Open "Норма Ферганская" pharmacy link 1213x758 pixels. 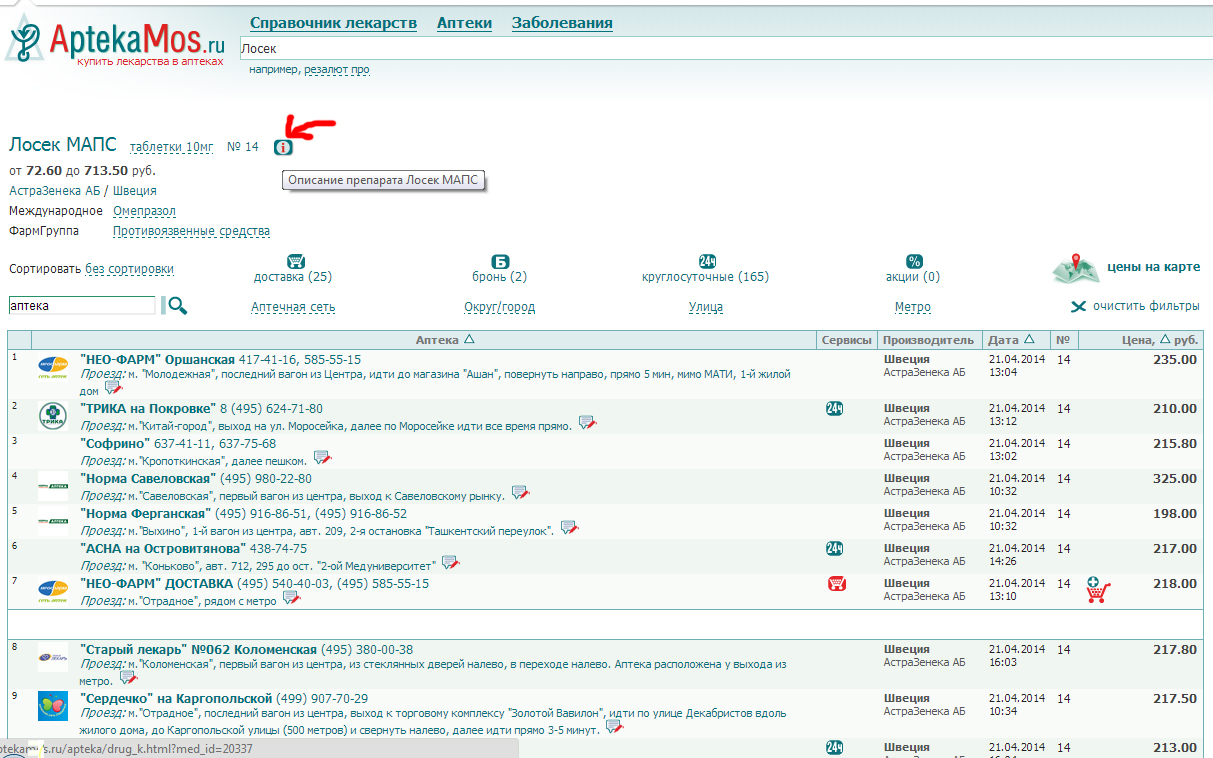click(x=147, y=513)
